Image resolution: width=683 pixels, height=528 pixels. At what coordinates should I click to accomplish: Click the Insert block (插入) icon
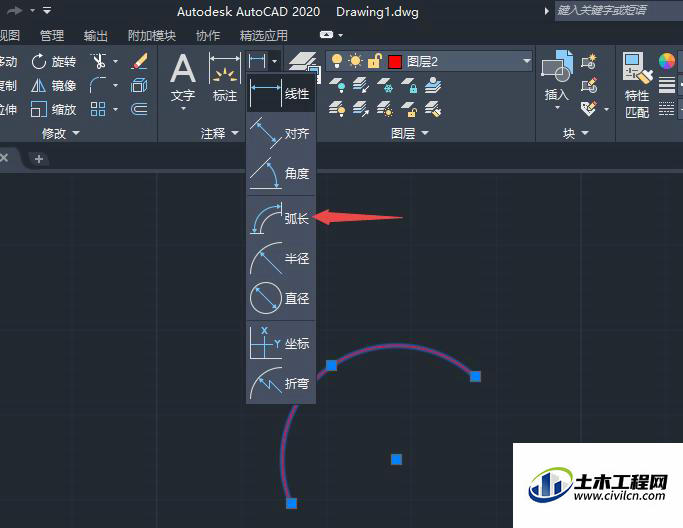click(557, 65)
